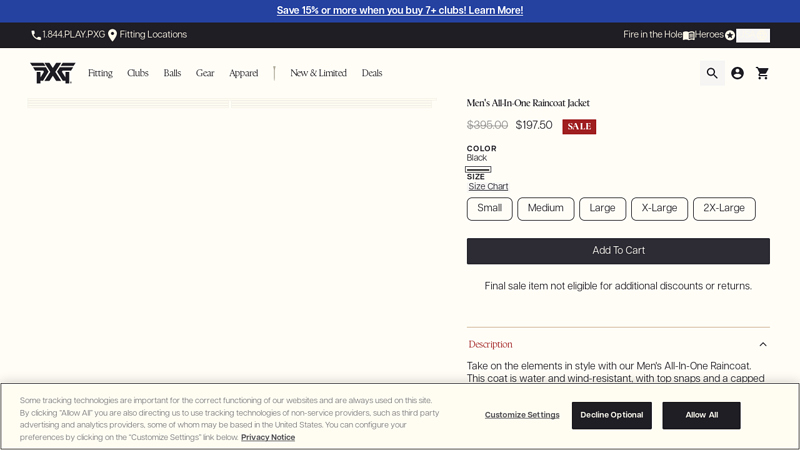Choose the Black color swatch

(x=478, y=169)
